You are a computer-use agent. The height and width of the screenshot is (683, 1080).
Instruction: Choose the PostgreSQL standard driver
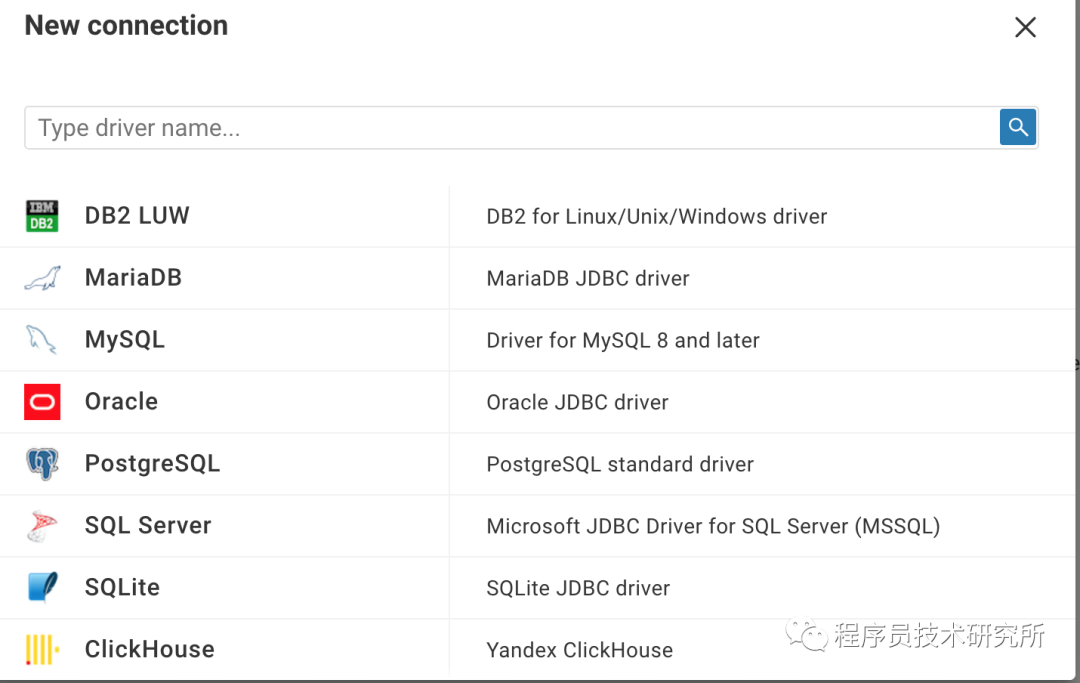(619, 464)
